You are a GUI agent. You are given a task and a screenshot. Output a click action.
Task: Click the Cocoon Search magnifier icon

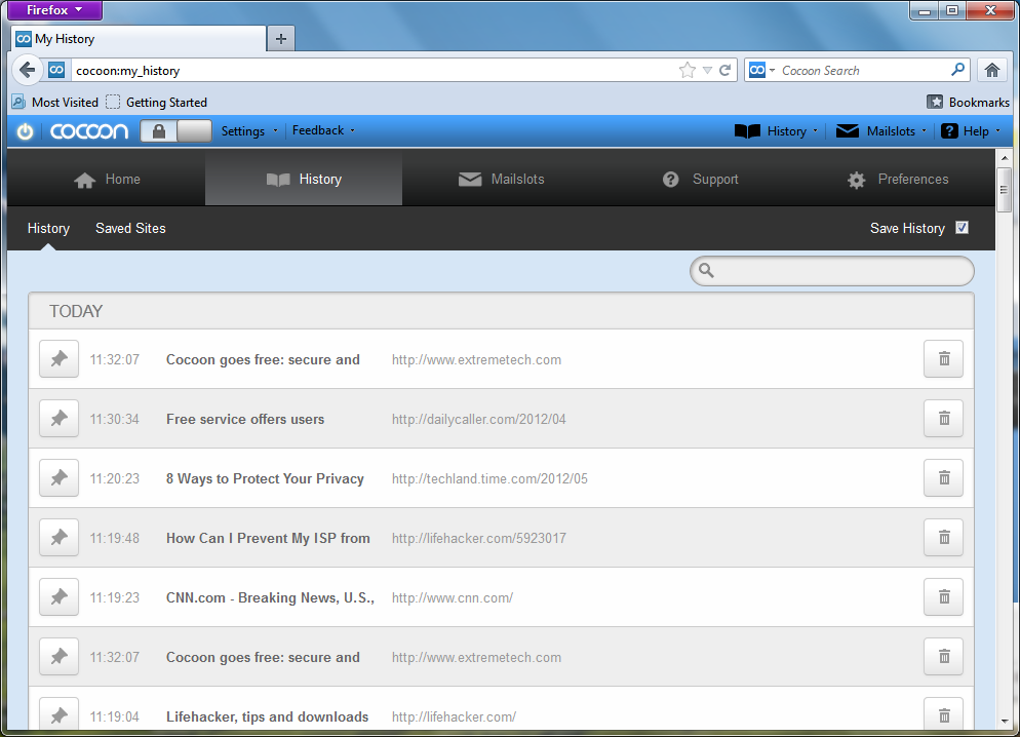958,70
